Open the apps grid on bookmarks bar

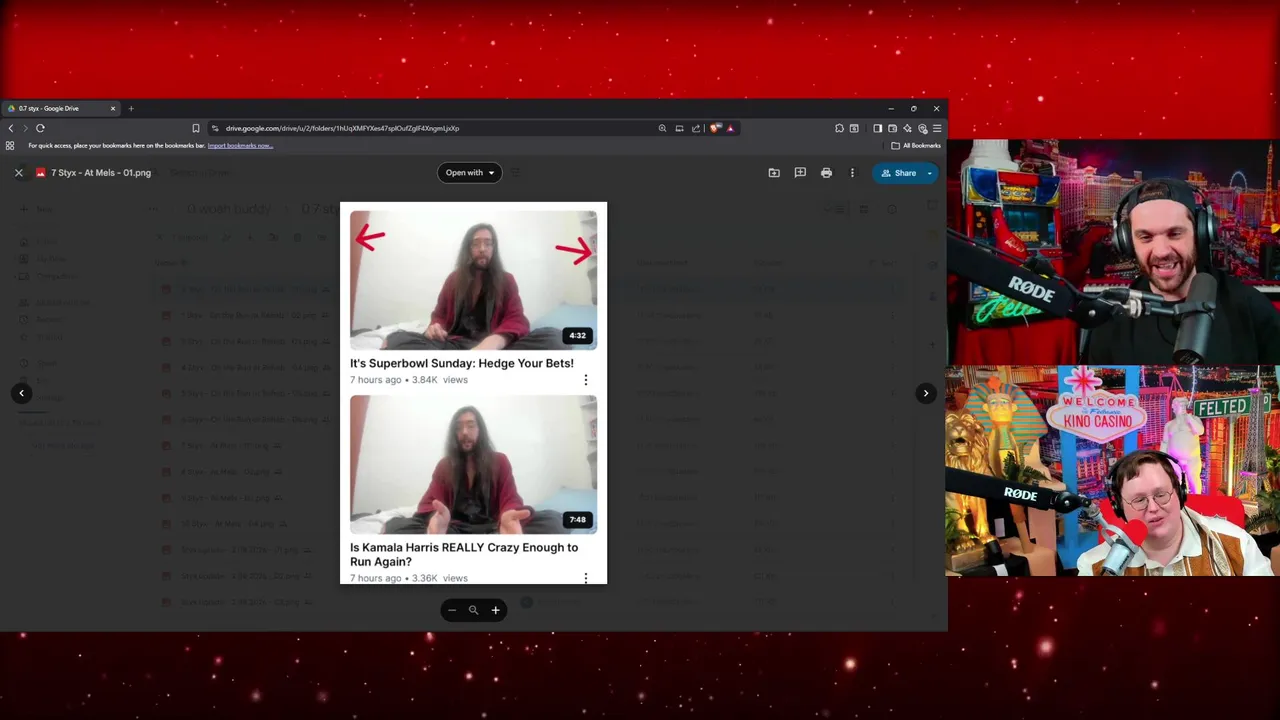(x=10, y=146)
